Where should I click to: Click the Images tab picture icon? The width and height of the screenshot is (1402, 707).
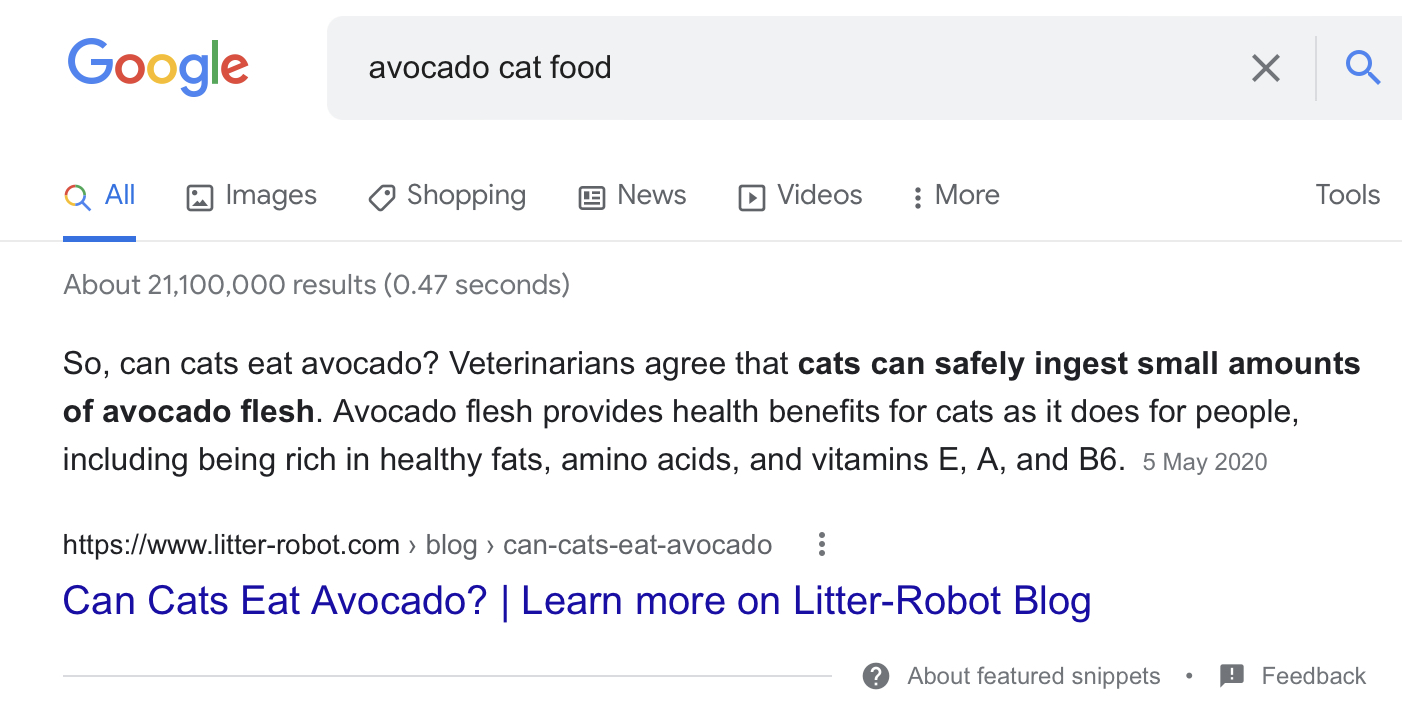point(200,197)
